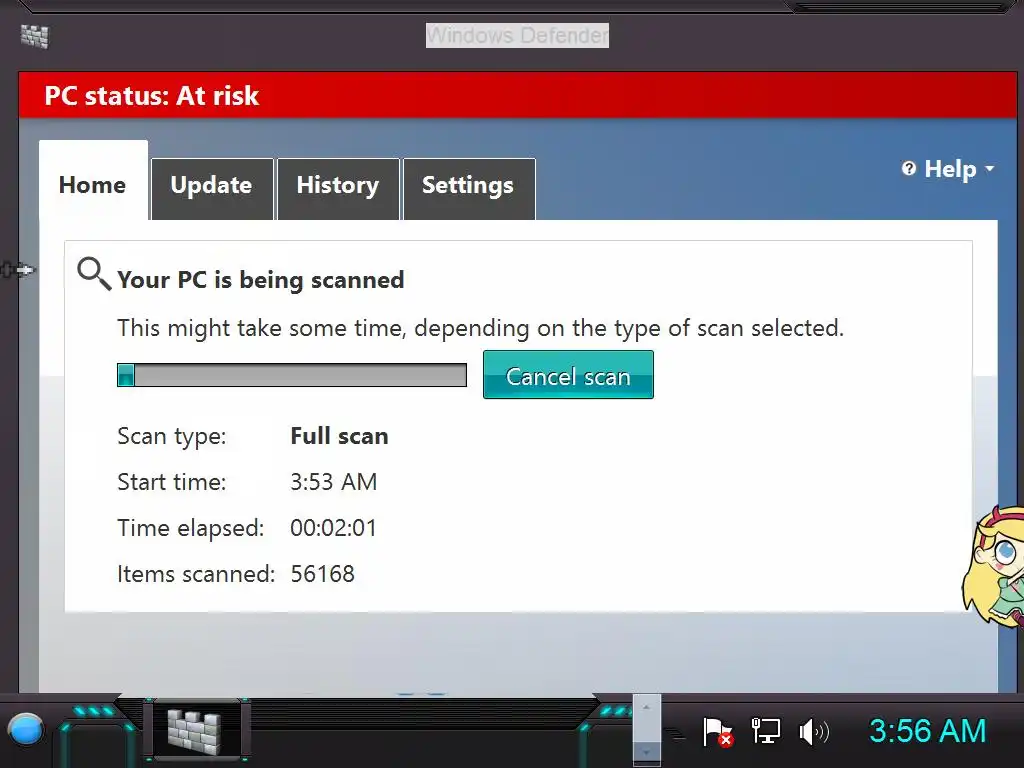Cancel the running scan
This screenshot has height=768, width=1024.
(568, 375)
